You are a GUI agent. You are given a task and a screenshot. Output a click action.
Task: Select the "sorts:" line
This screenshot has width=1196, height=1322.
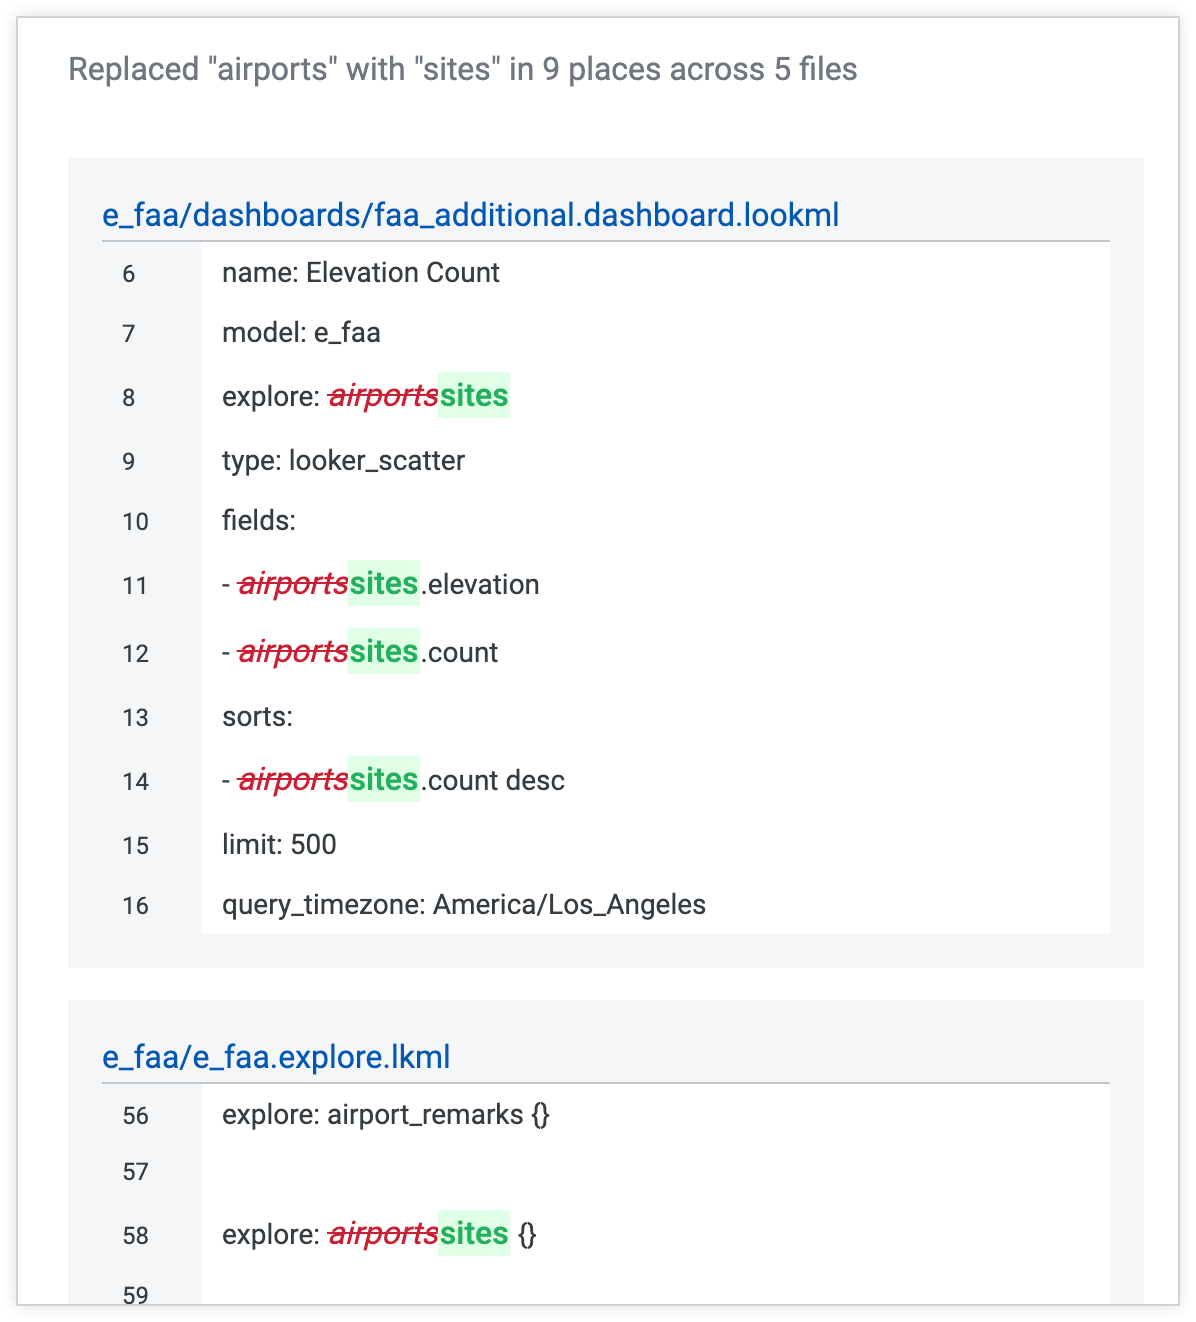click(257, 717)
